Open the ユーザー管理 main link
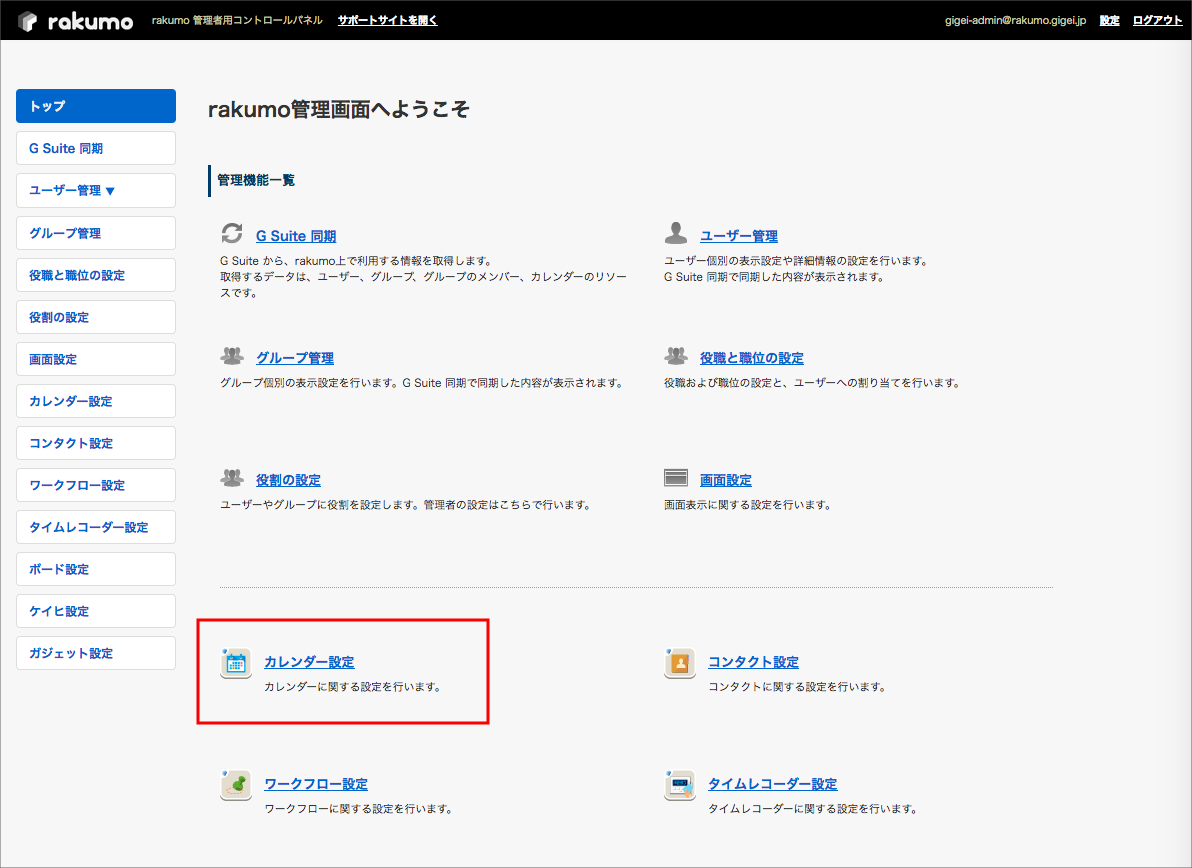The width and height of the screenshot is (1192, 868). click(x=739, y=236)
